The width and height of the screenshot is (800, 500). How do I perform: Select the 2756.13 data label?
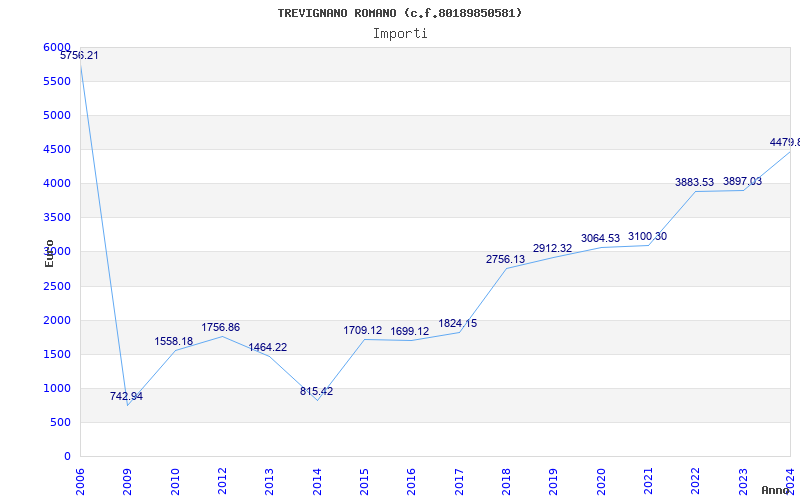[x=505, y=260]
